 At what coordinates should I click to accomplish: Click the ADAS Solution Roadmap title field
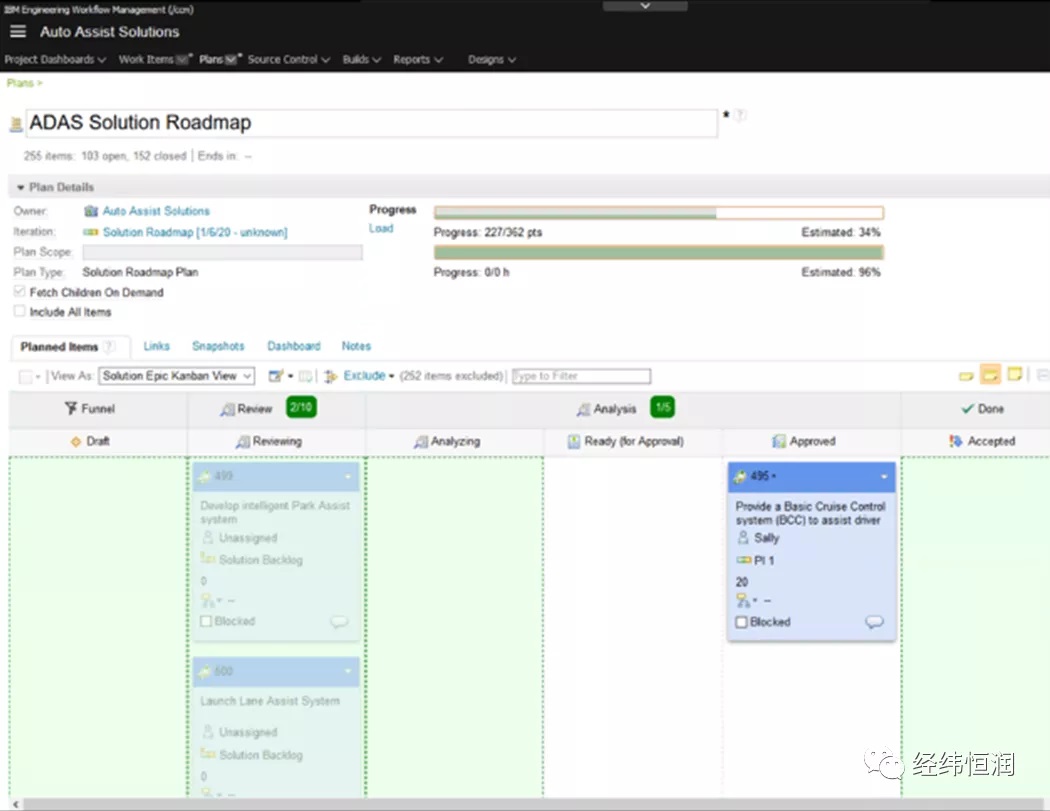click(x=372, y=123)
